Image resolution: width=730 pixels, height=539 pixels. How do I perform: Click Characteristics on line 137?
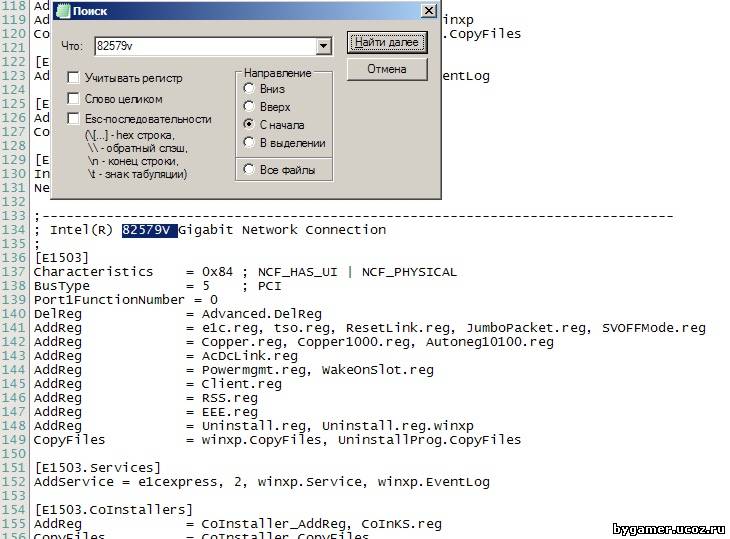coord(94,272)
